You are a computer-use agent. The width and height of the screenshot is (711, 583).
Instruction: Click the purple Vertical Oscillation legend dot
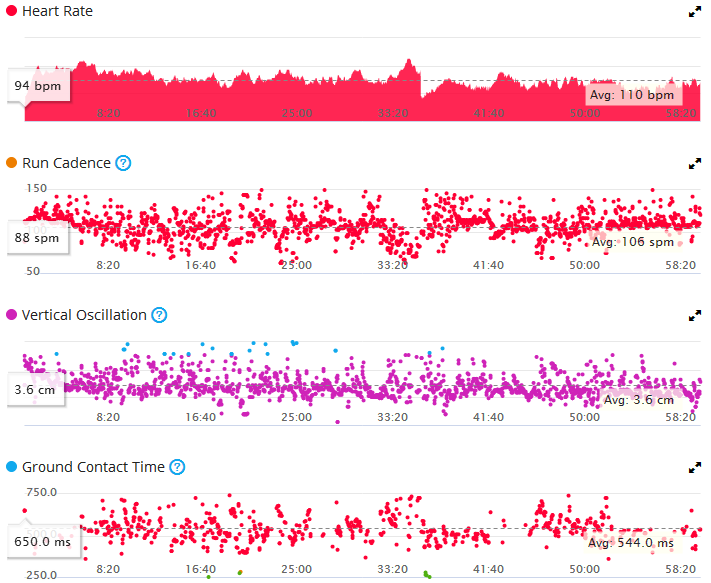coord(11,315)
